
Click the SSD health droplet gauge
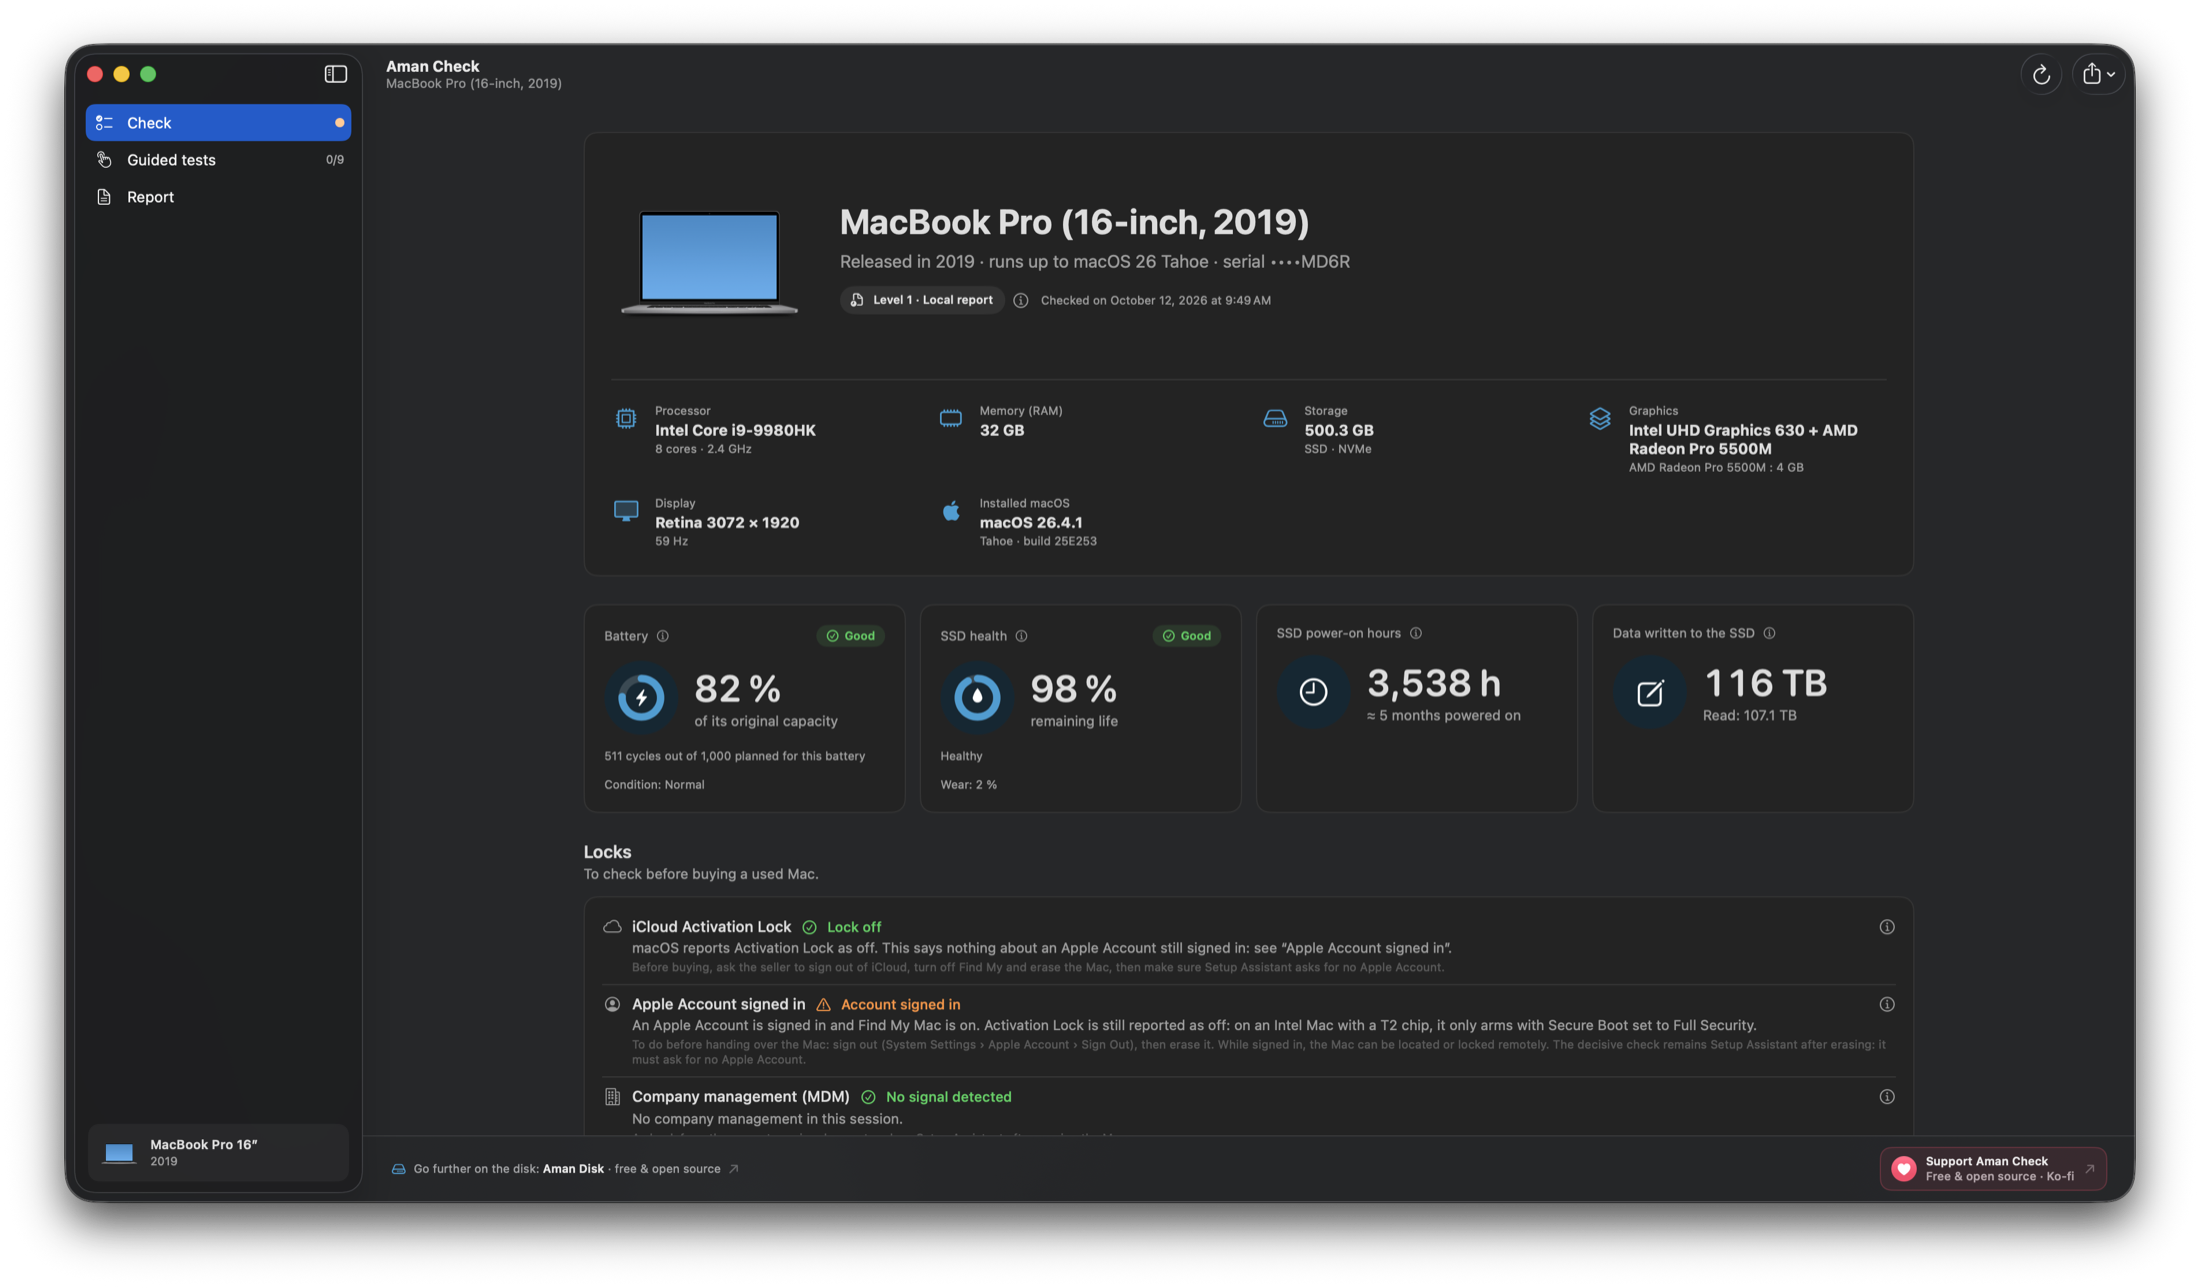click(x=977, y=697)
